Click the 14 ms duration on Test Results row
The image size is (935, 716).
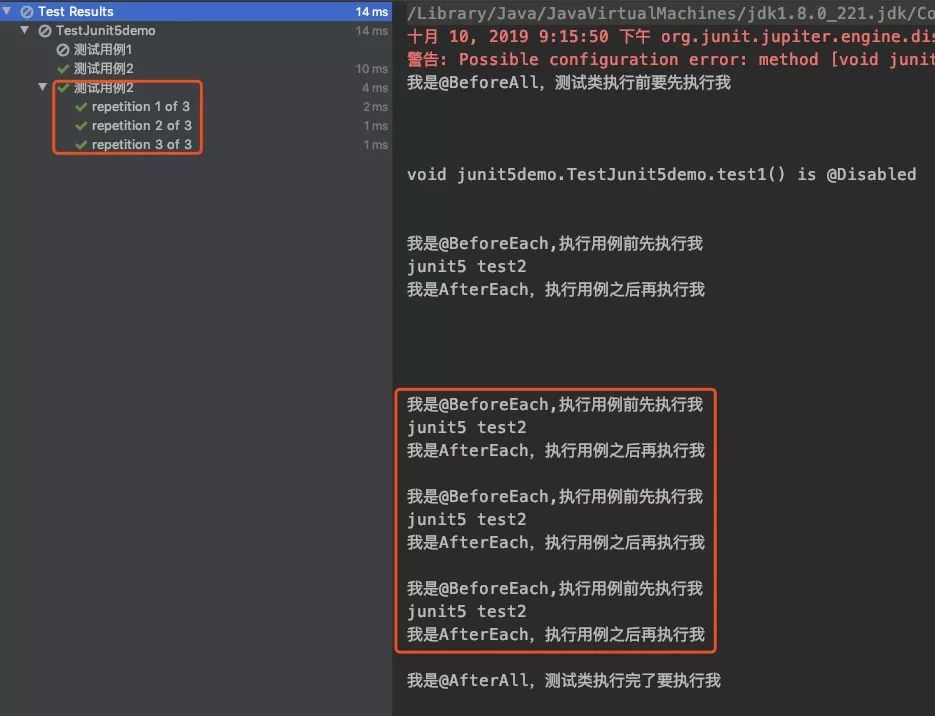[371, 11]
